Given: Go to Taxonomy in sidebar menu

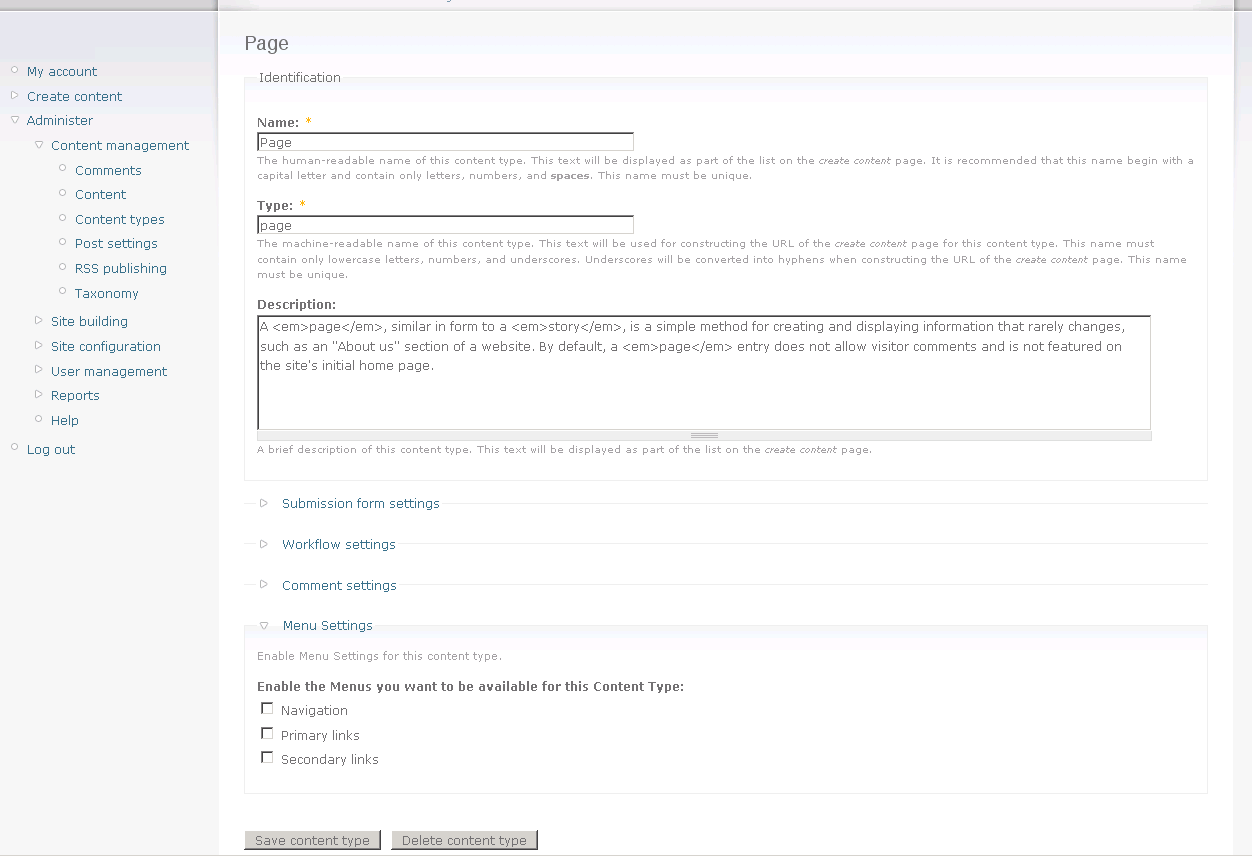Looking at the screenshot, I should 106,294.
